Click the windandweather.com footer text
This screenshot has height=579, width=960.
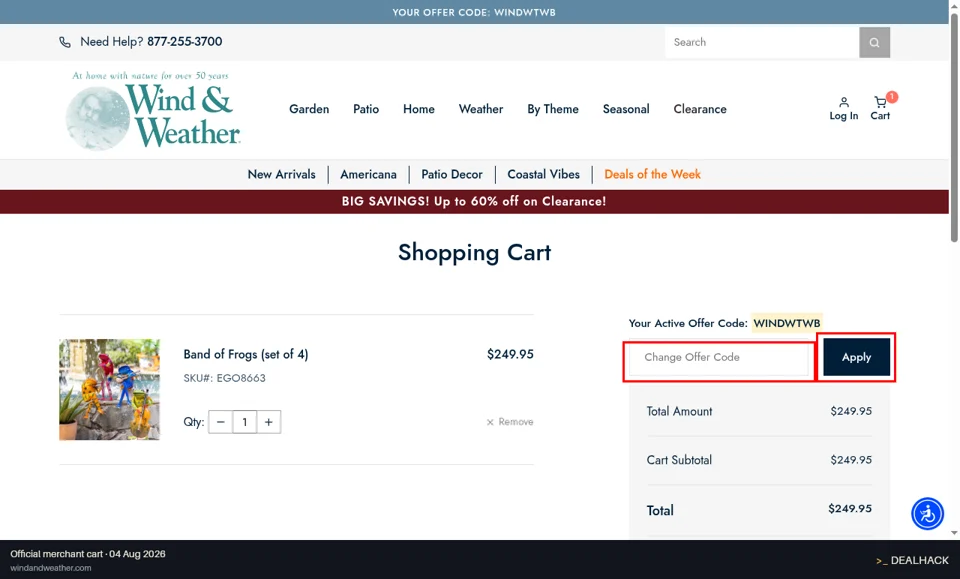pyautogui.click(x=51, y=568)
